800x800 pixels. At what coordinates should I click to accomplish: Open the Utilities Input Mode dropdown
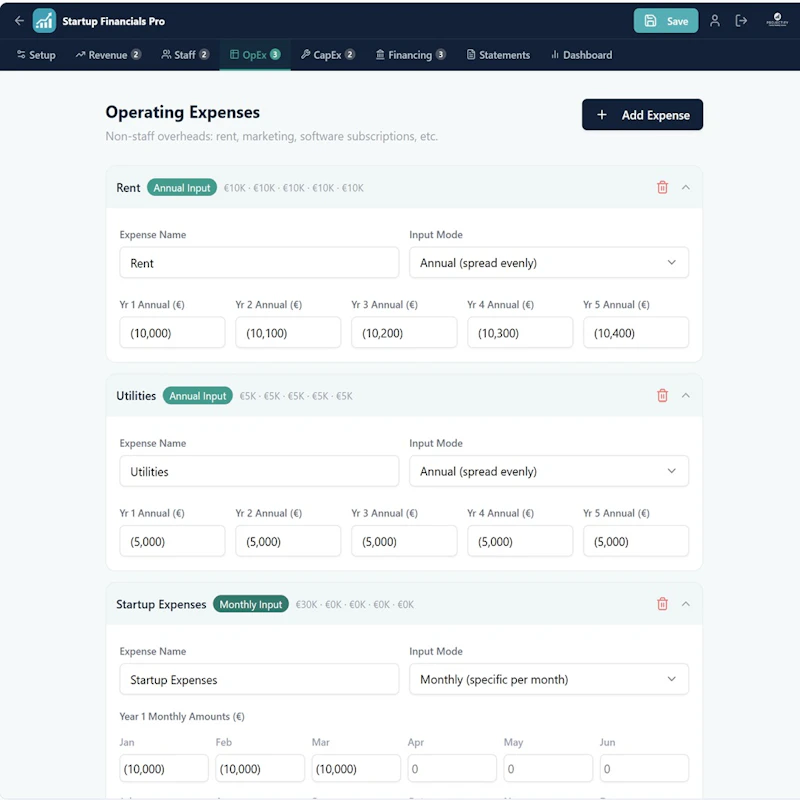point(548,471)
